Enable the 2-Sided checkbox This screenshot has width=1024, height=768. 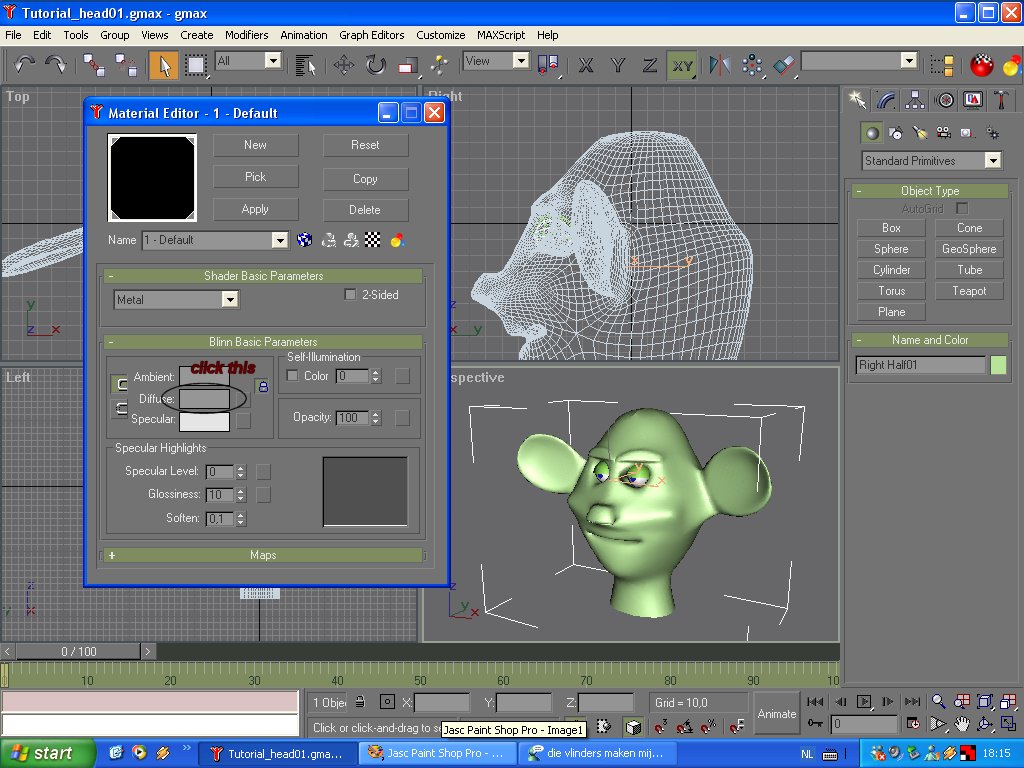click(x=350, y=295)
